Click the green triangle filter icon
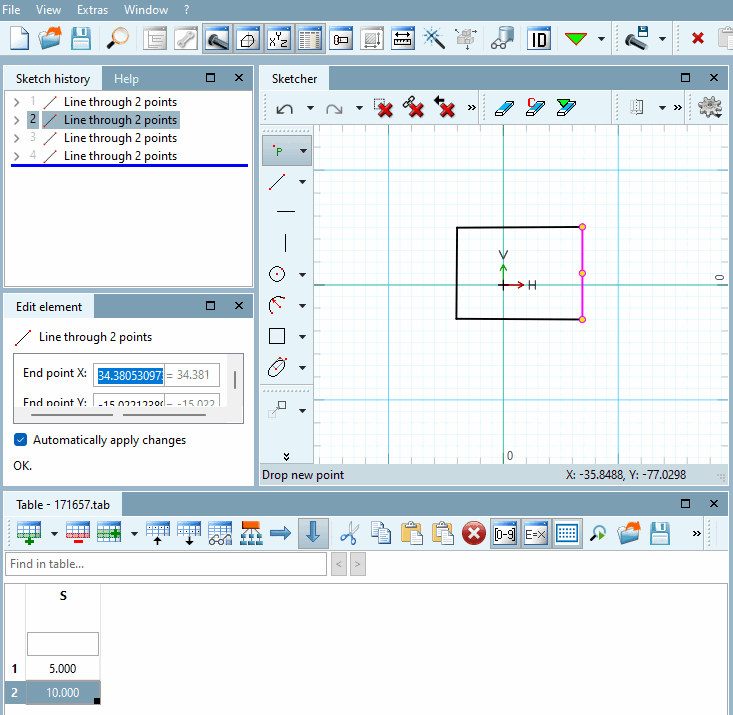 [575, 38]
